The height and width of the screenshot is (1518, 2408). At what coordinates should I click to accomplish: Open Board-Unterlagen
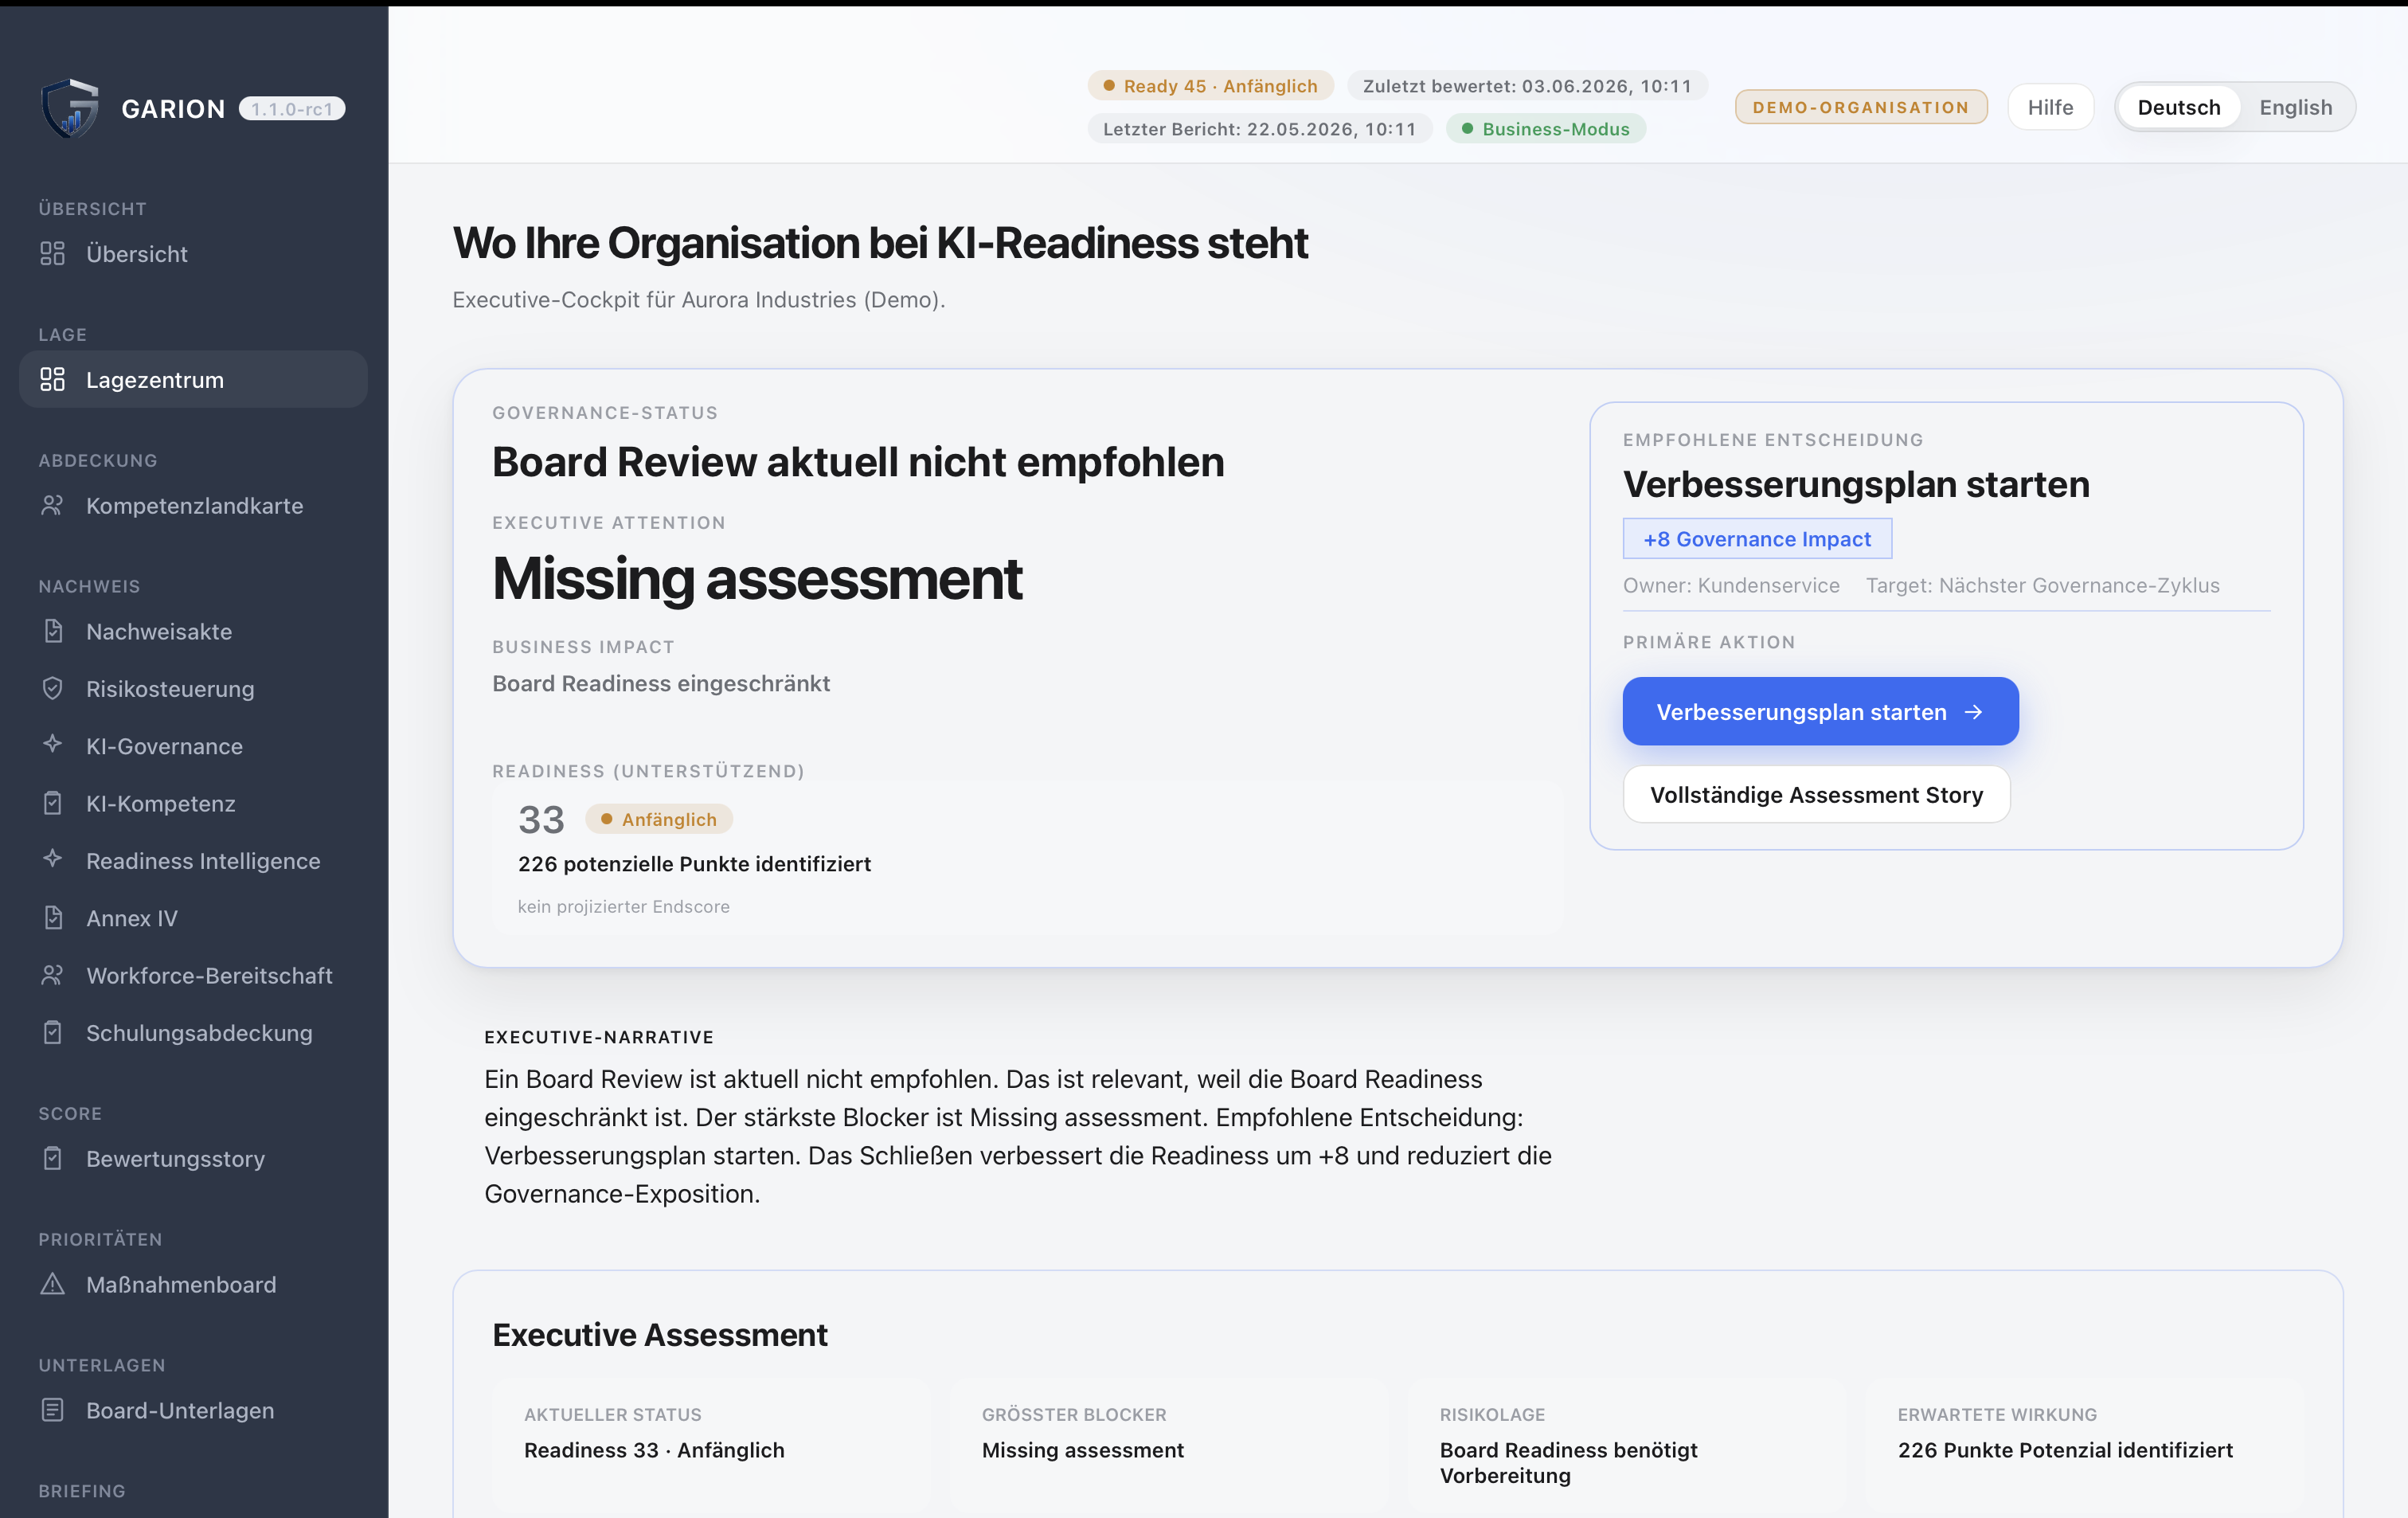(193, 1411)
